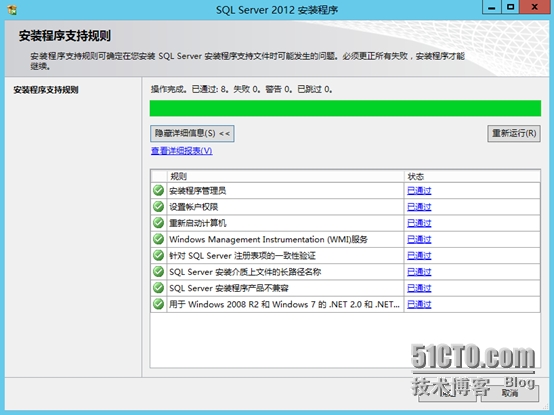Open 已通过 status for .NET 2.0 rule
Screen dimensions: 554x415
click(x=419, y=304)
